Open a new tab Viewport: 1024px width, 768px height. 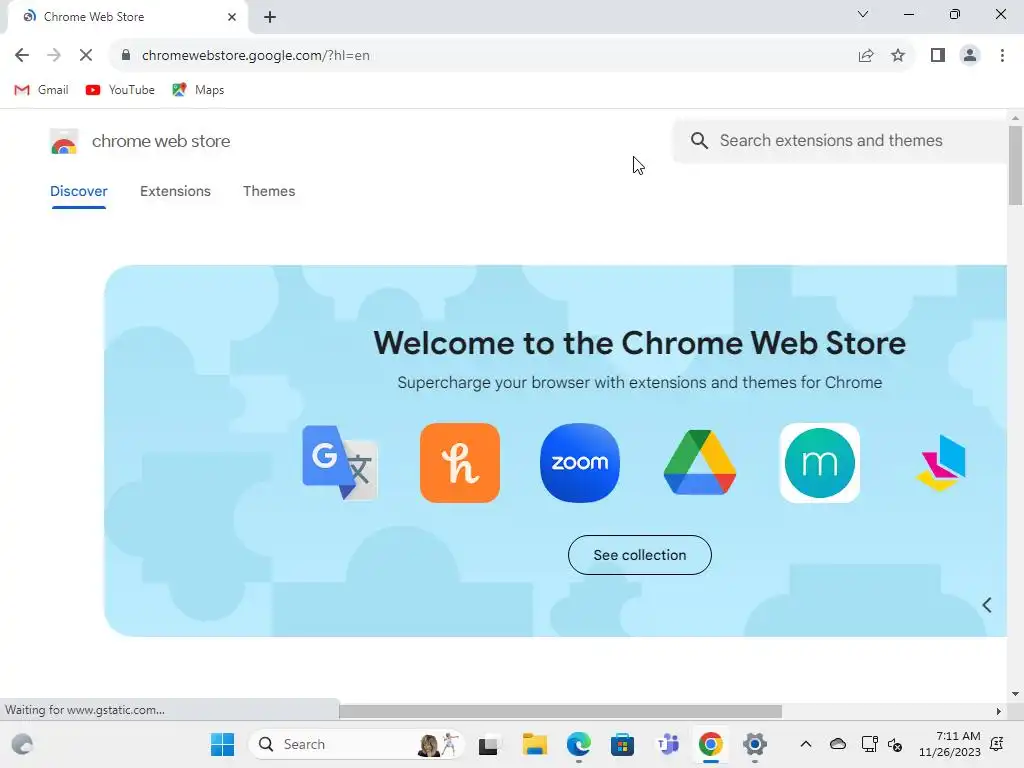click(270, 17)
